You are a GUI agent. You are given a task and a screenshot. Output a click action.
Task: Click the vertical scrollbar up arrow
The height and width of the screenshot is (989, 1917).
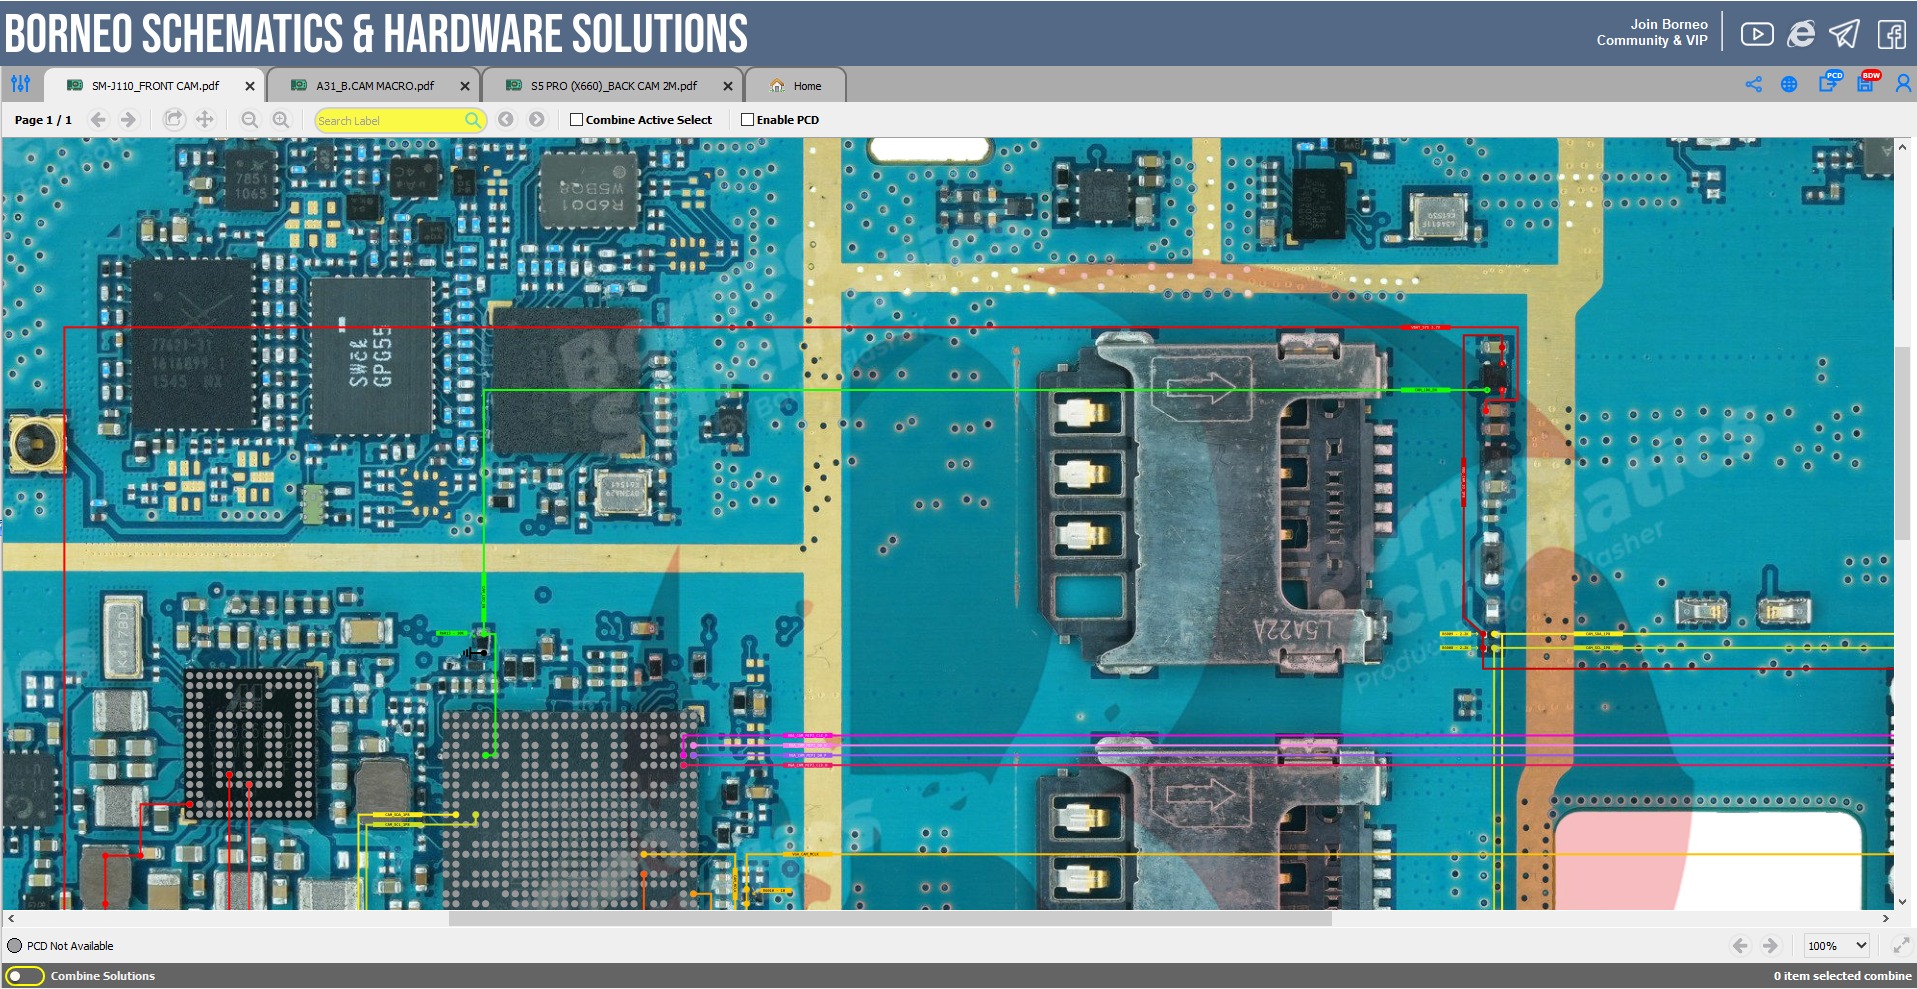[1902, 147]
